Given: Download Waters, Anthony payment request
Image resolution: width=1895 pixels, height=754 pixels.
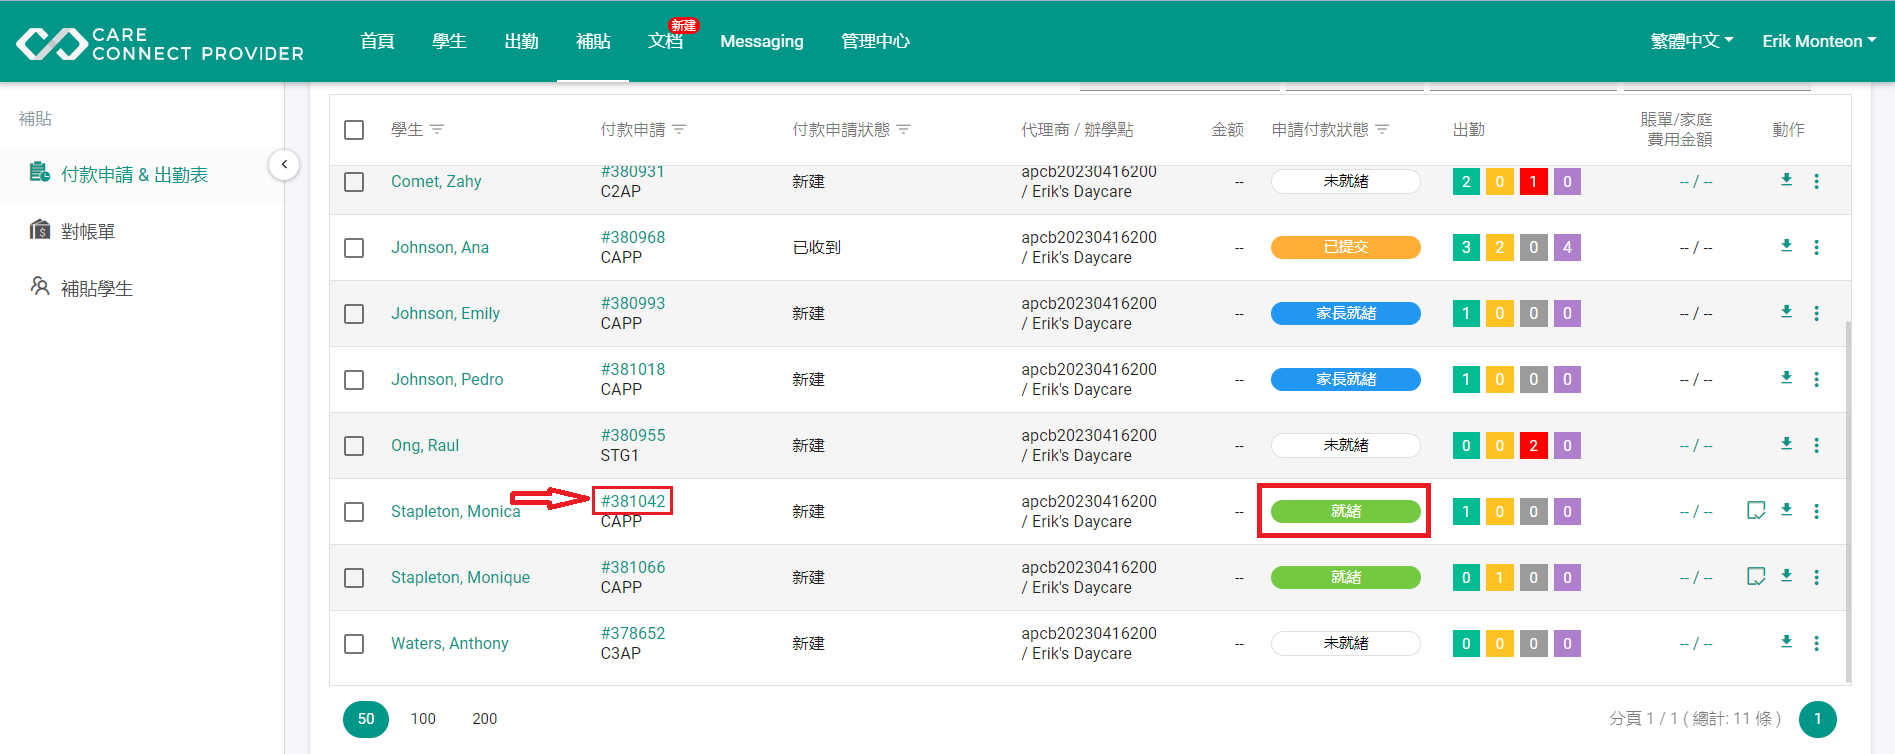Looking at the screenshot, I should [x=1786, y=642].
